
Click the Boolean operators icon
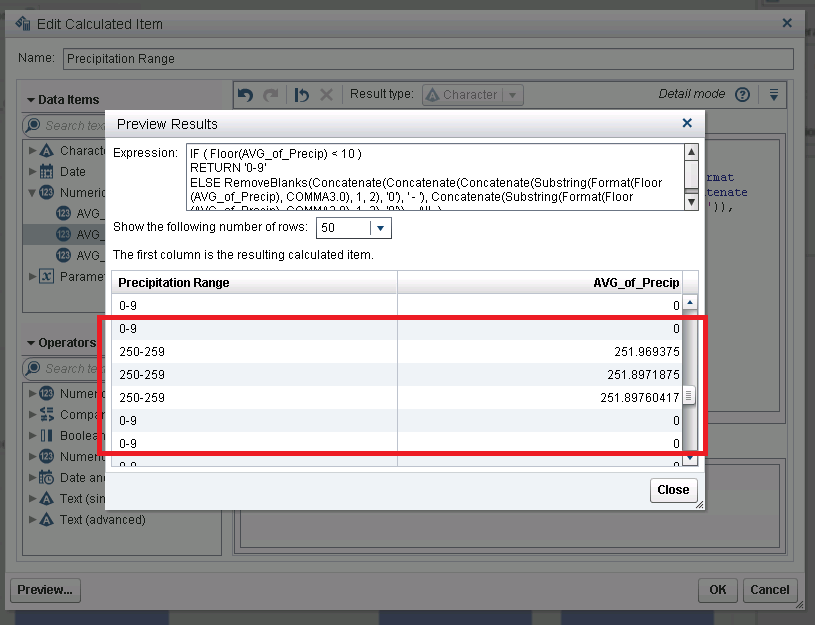tap(46, 435)
